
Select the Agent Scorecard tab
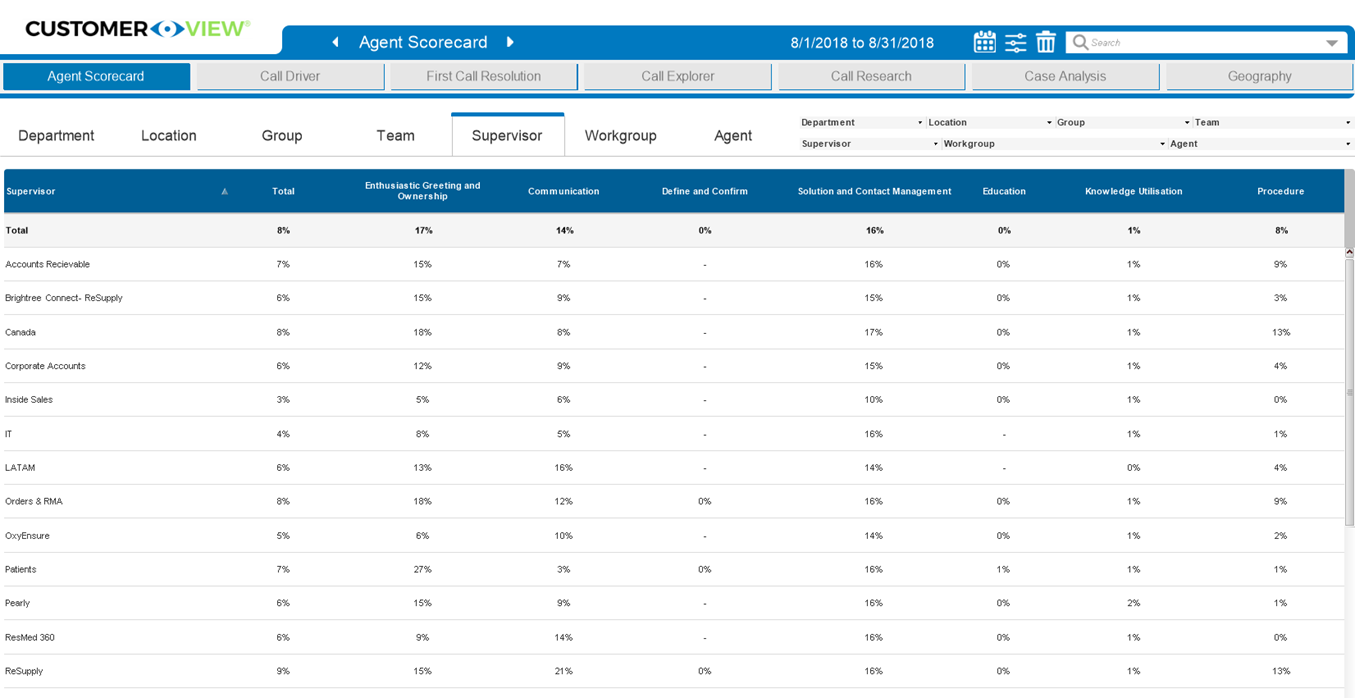coord(96,76)
